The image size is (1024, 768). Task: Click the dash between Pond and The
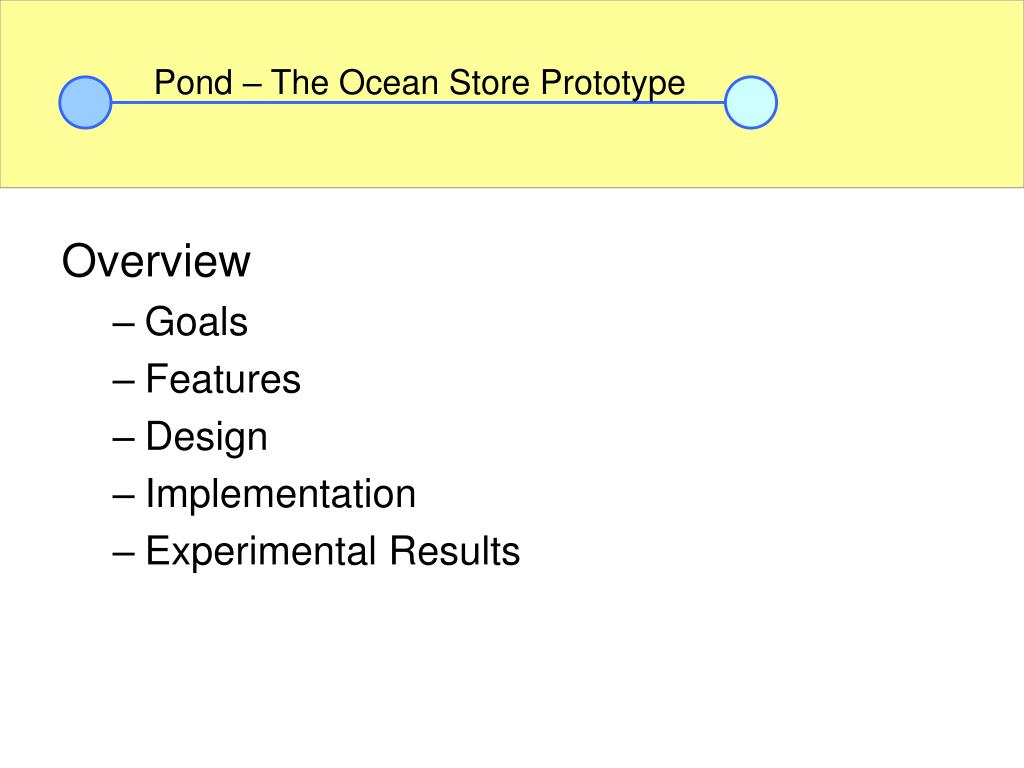pyautogui.click(x=251, y=85)
